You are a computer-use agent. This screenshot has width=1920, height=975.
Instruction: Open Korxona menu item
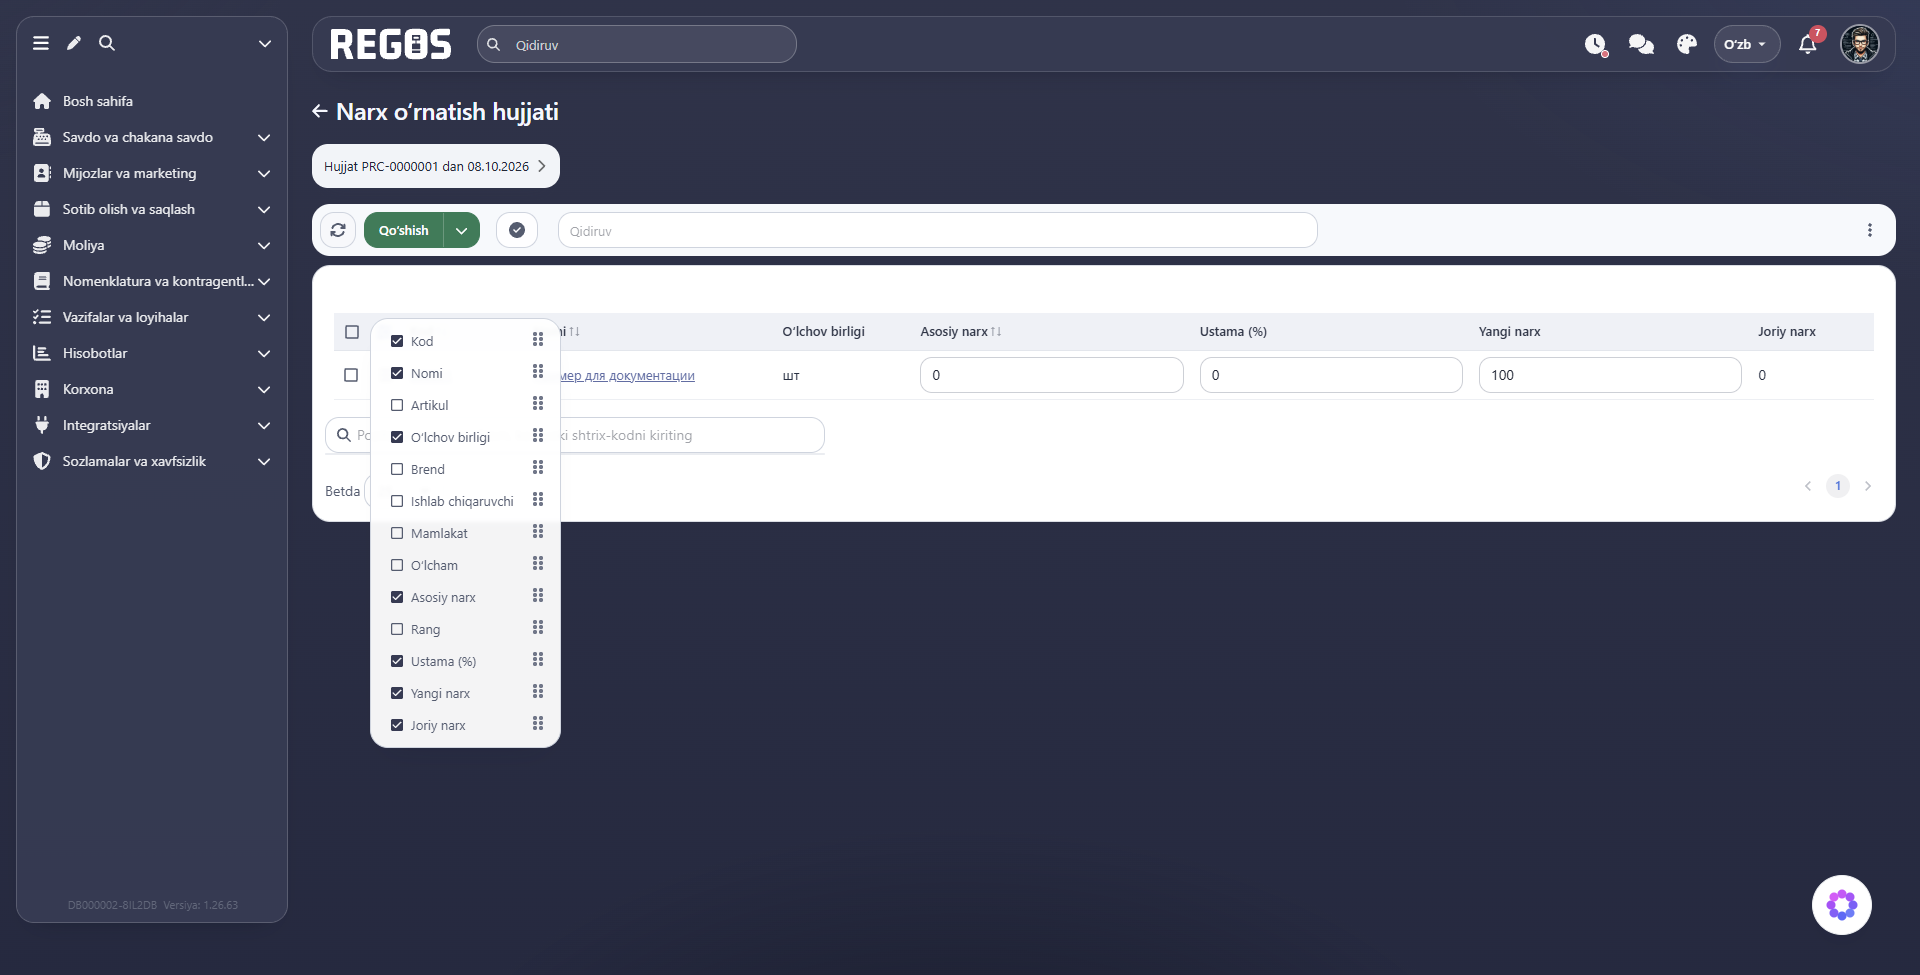click(x=152, y=389)
